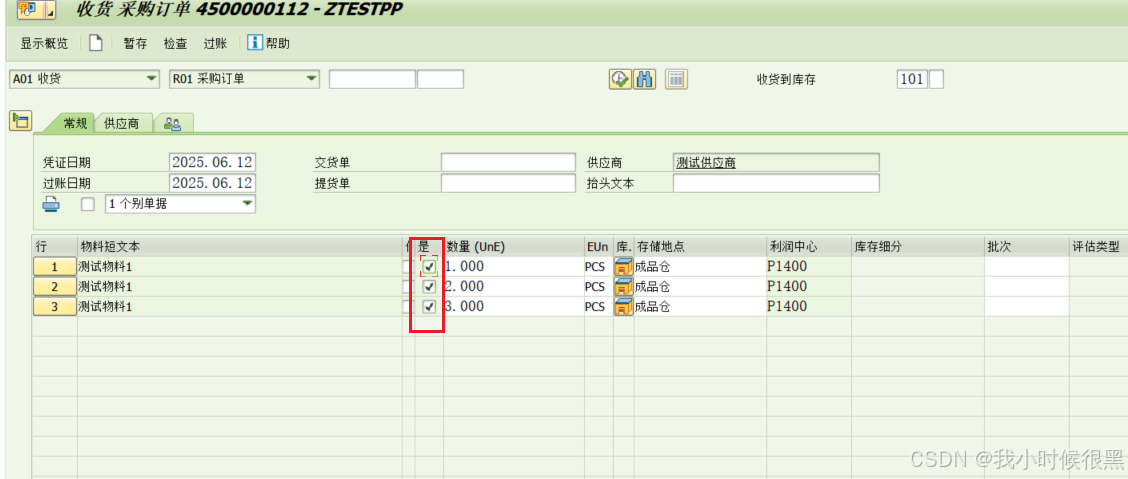Click the 提货单 input field
This screenshot has width=1128, height=479.
pos(509,183)
